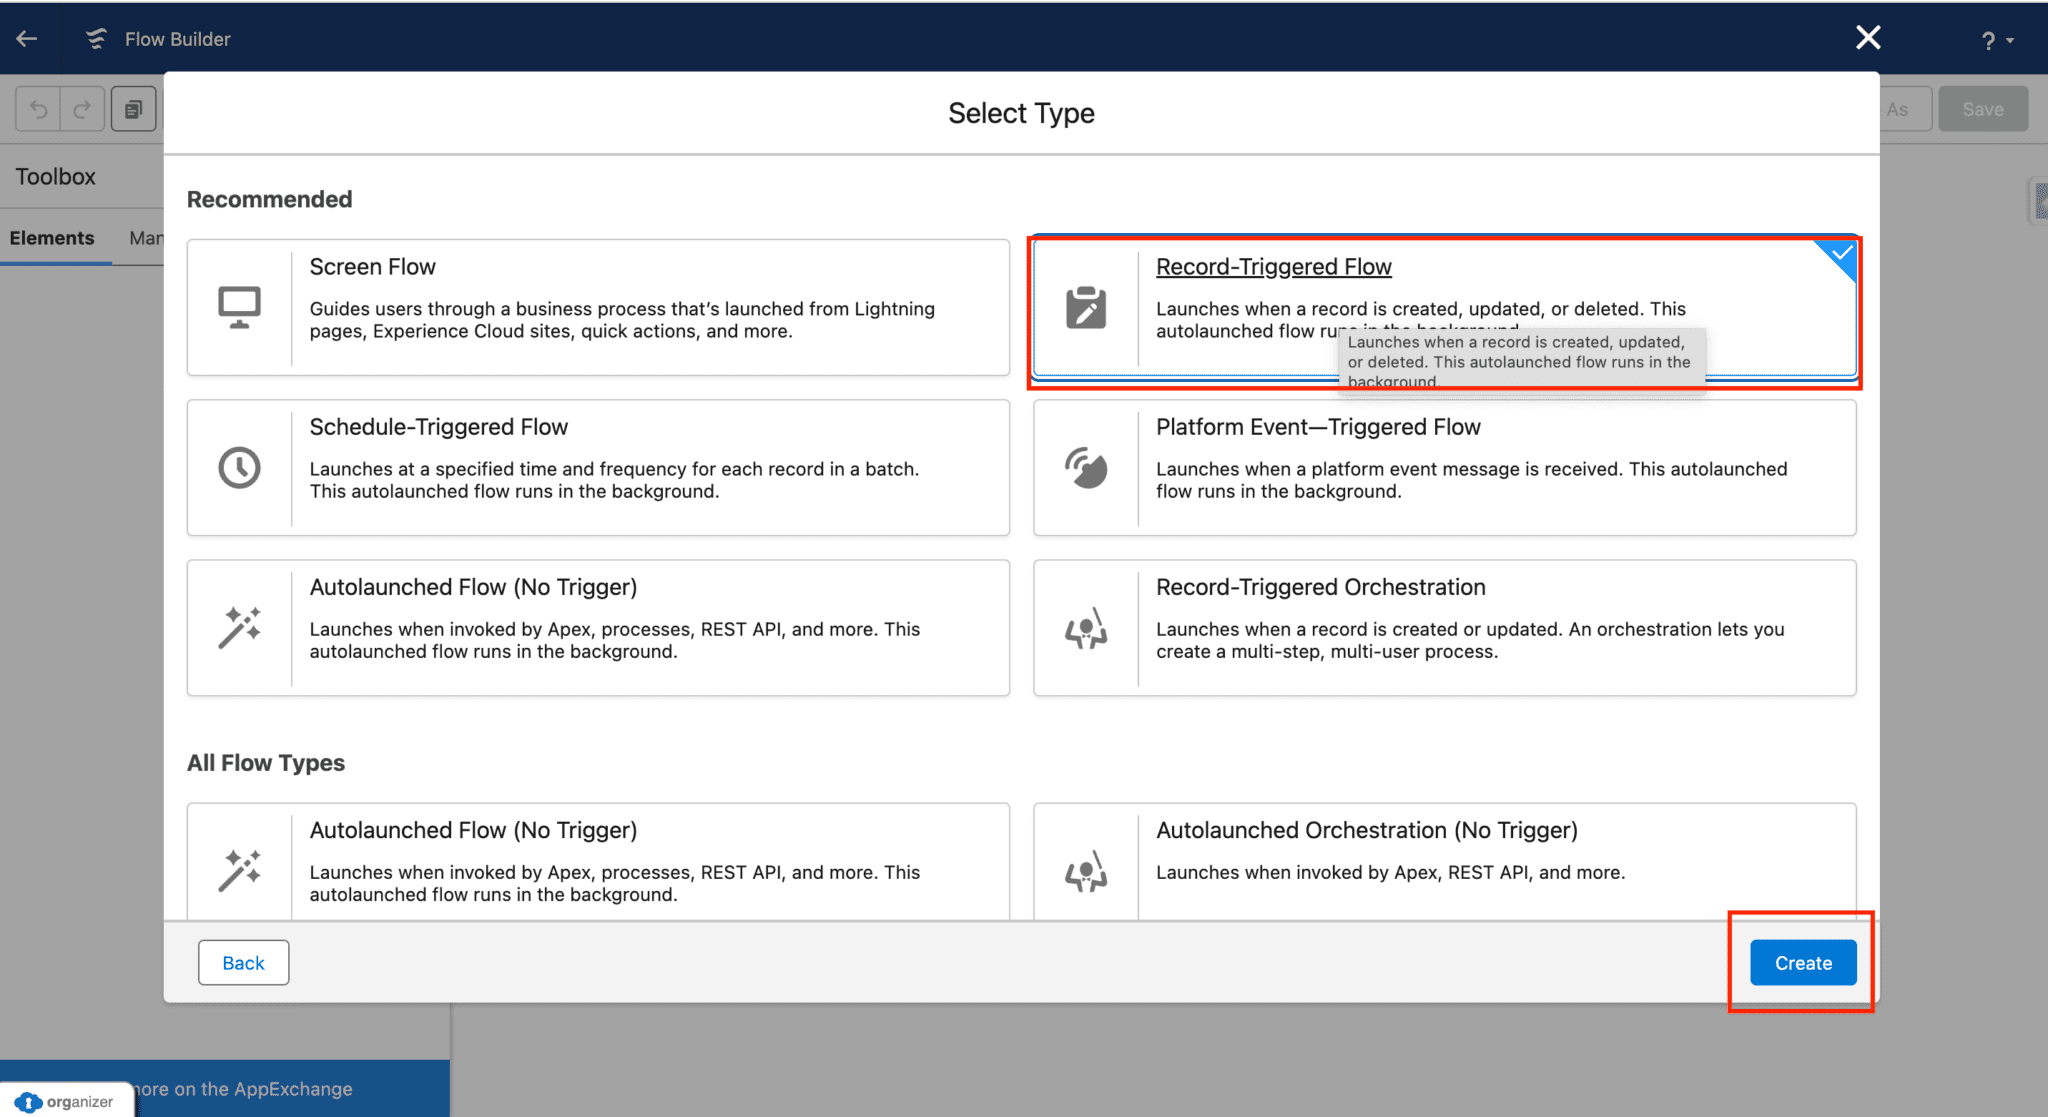Click the Create button
2048x1117 pixels.
(x=1802, y=963)
